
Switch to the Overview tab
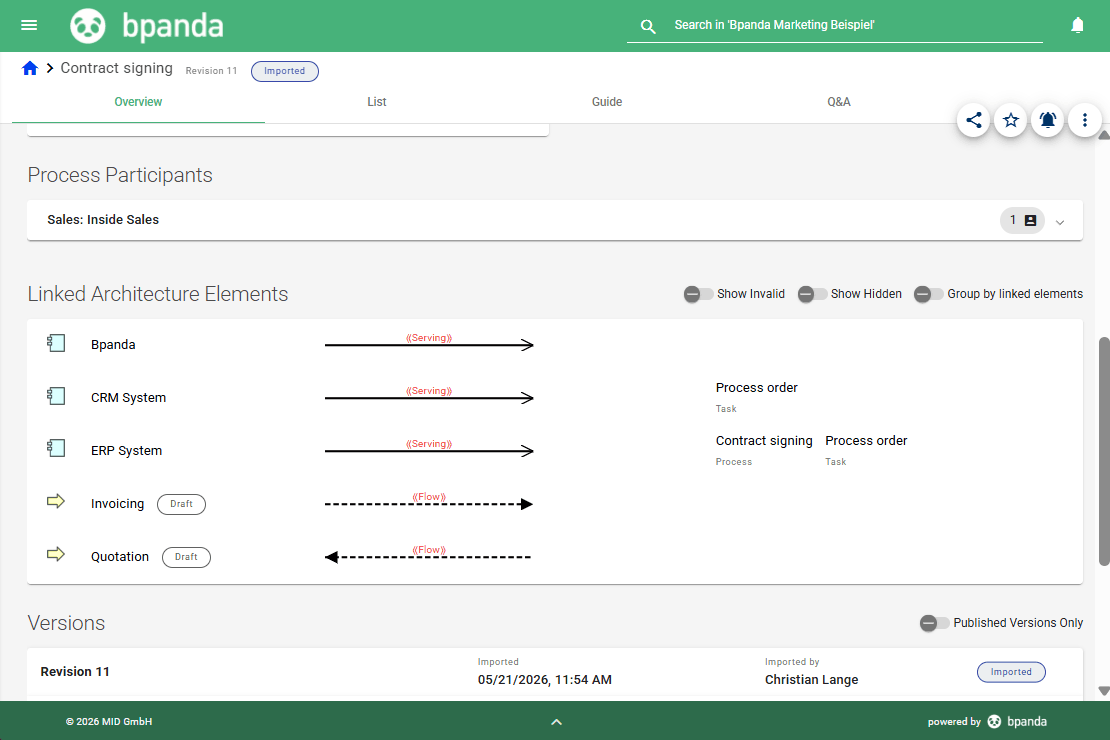coord(138,102)
